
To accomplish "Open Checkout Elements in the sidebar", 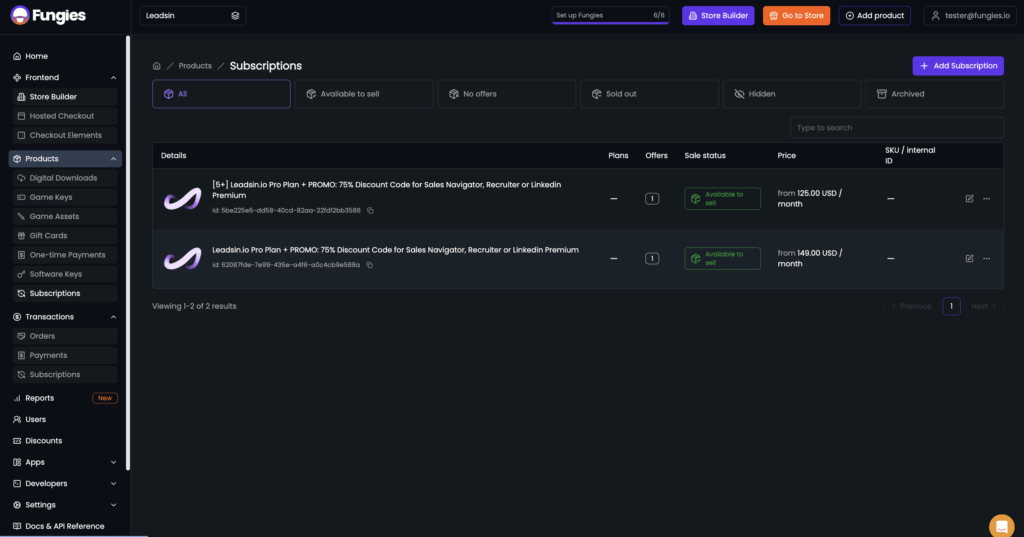I will (x=64, y=135).
